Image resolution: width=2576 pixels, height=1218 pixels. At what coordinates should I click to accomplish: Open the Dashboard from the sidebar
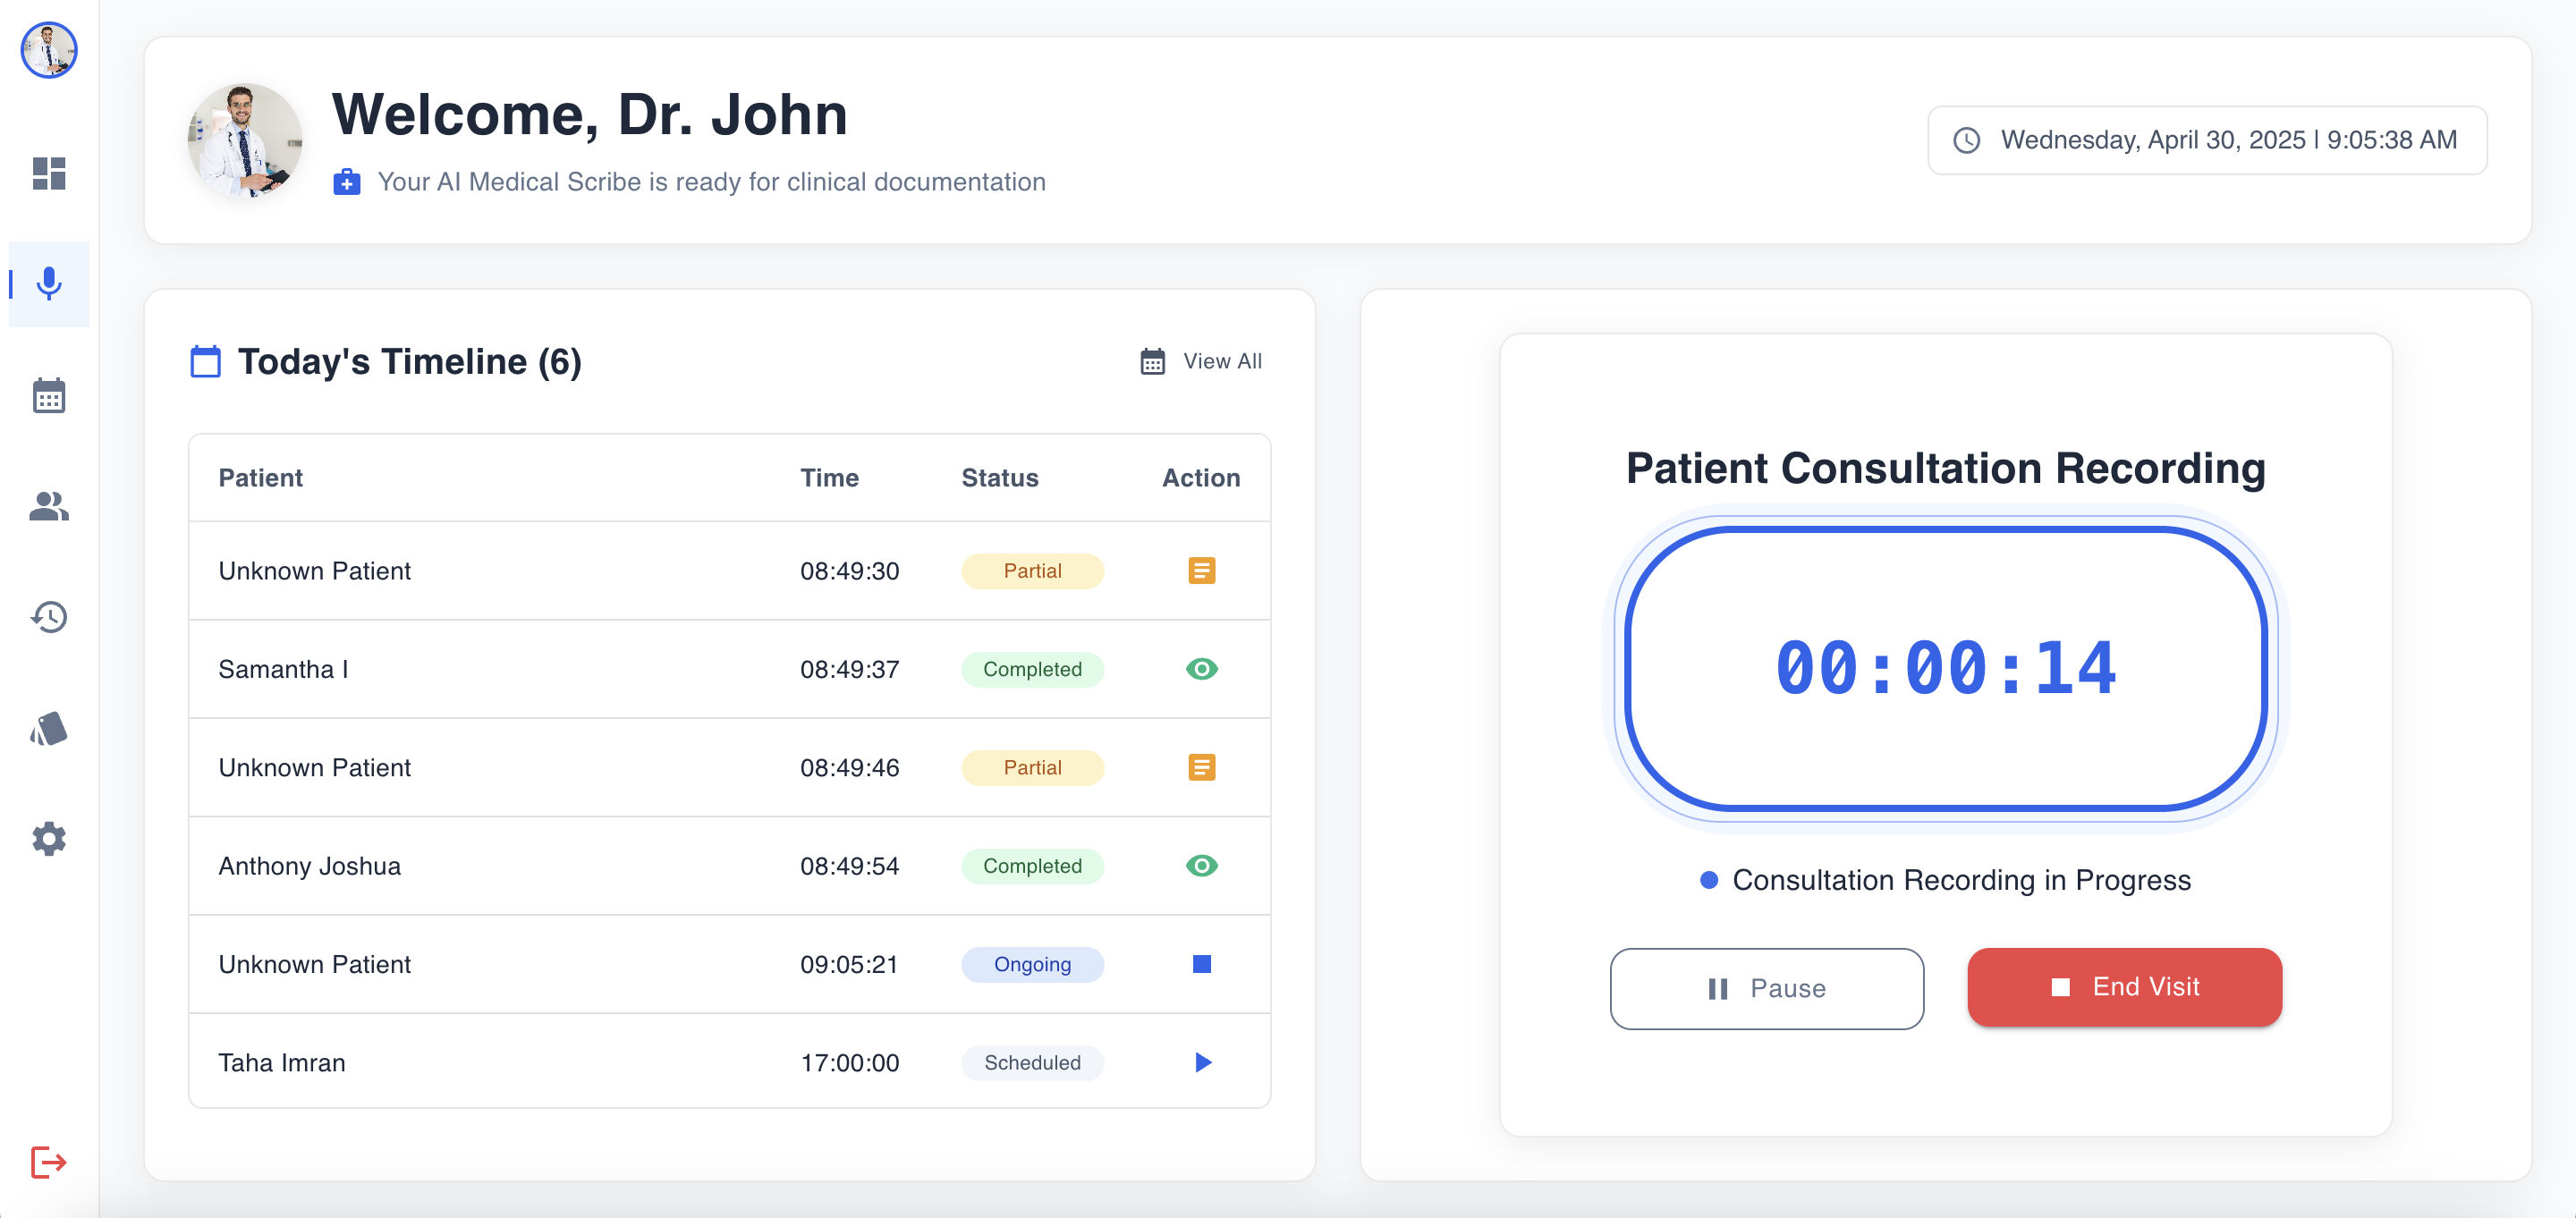click(48, 174)
